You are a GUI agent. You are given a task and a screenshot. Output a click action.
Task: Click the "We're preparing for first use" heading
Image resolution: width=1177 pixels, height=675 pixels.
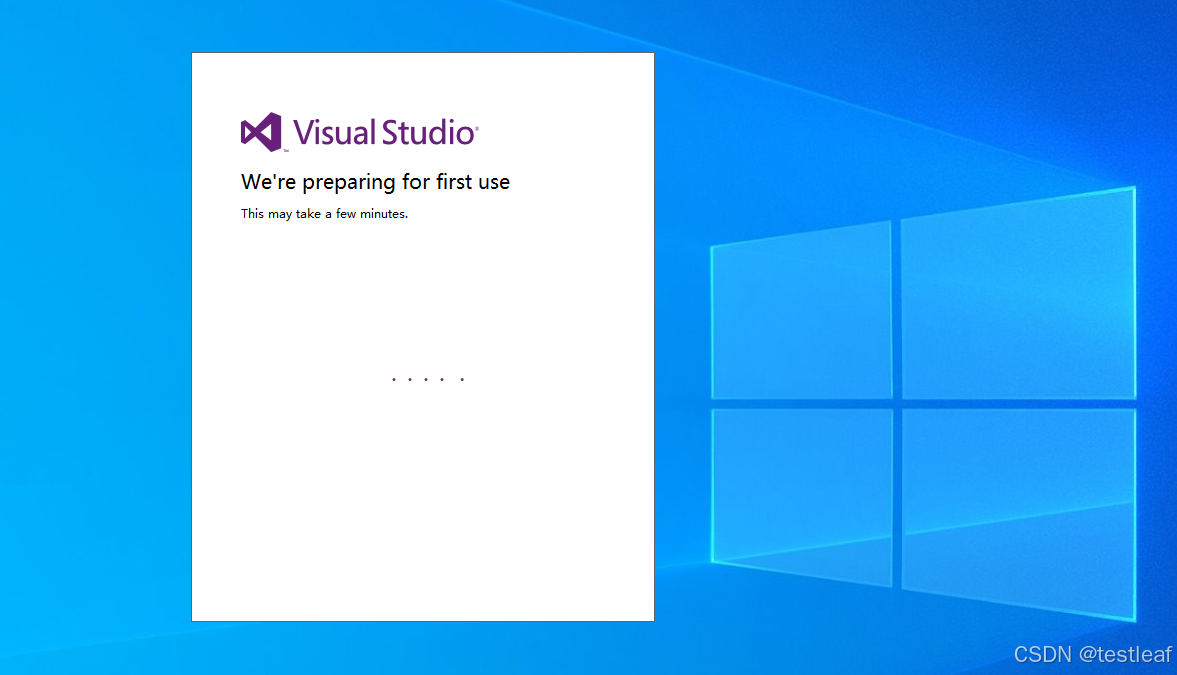(375, 182)
